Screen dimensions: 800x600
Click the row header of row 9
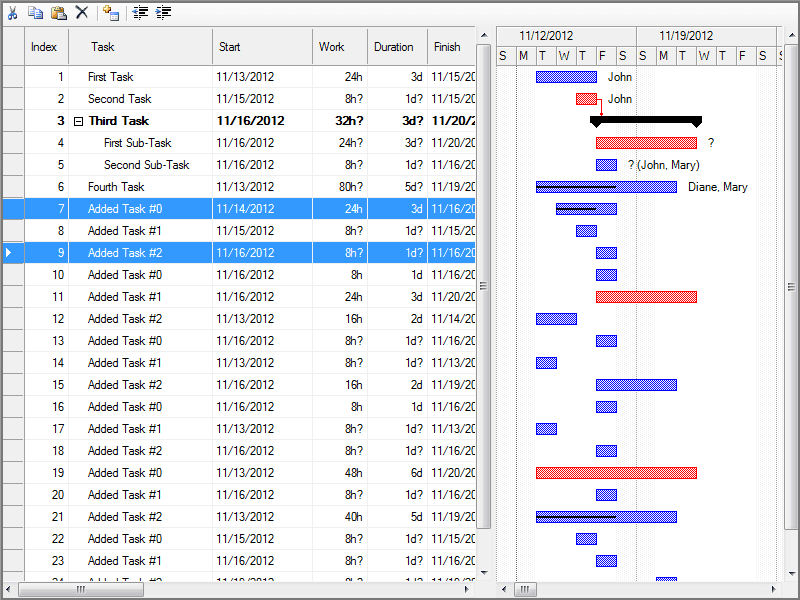pos(13,253)
